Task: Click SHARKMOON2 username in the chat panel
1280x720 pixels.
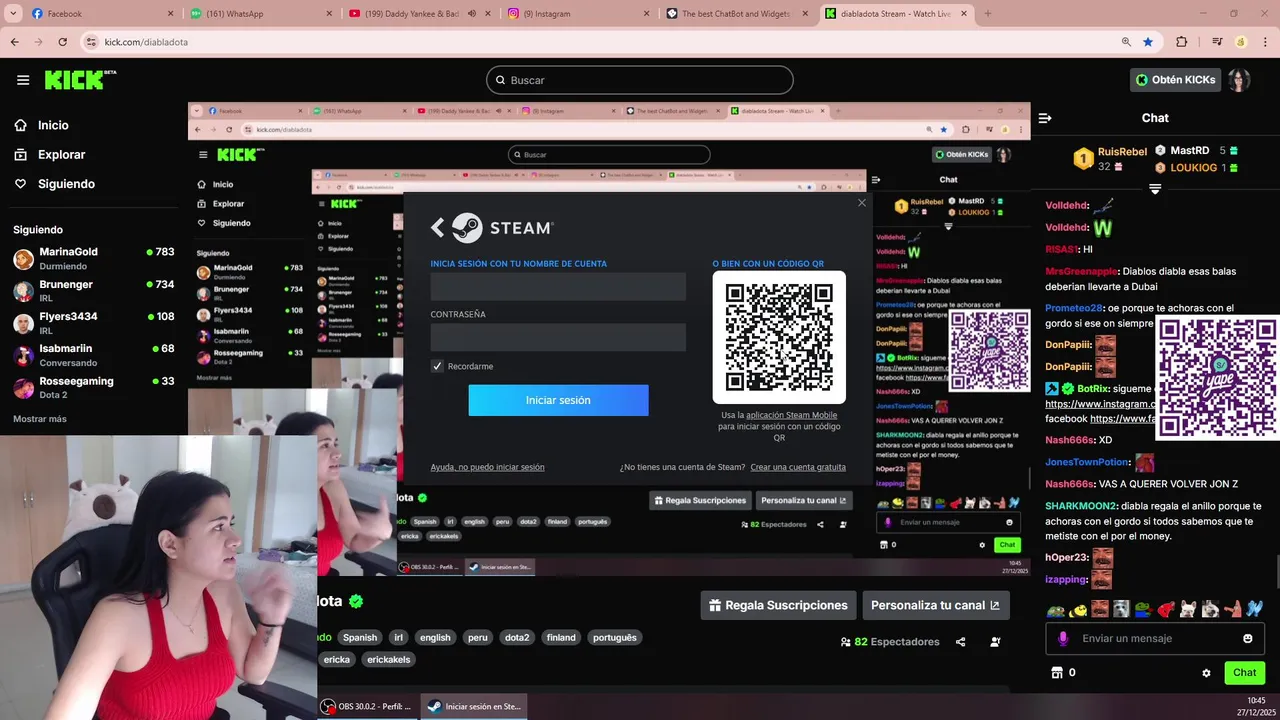Action: [x=1082, y=506]
